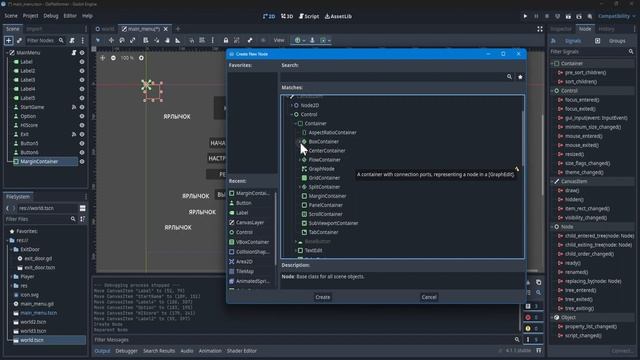The image size is (640, 360).
Task: Lock selected node with padlock icon
Action: pos(226,40)
